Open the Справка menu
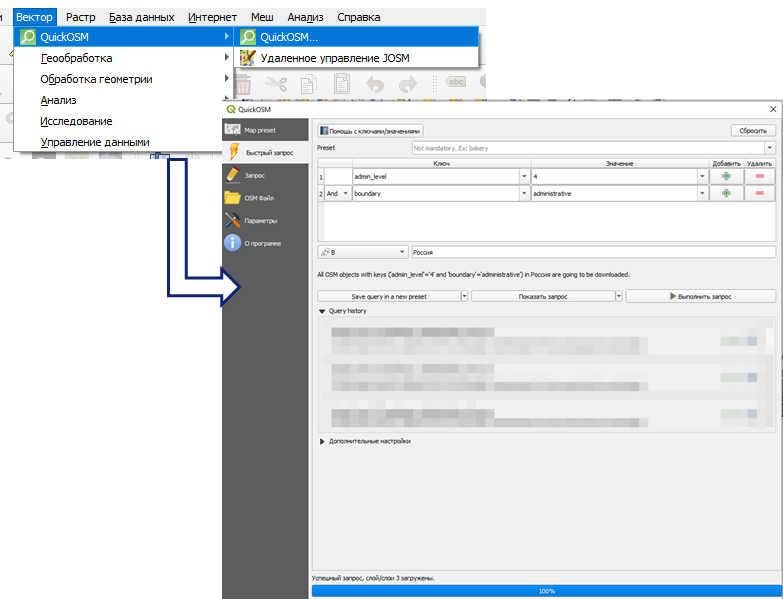Viewport: 783px width, 599px height. pos(359,17)
